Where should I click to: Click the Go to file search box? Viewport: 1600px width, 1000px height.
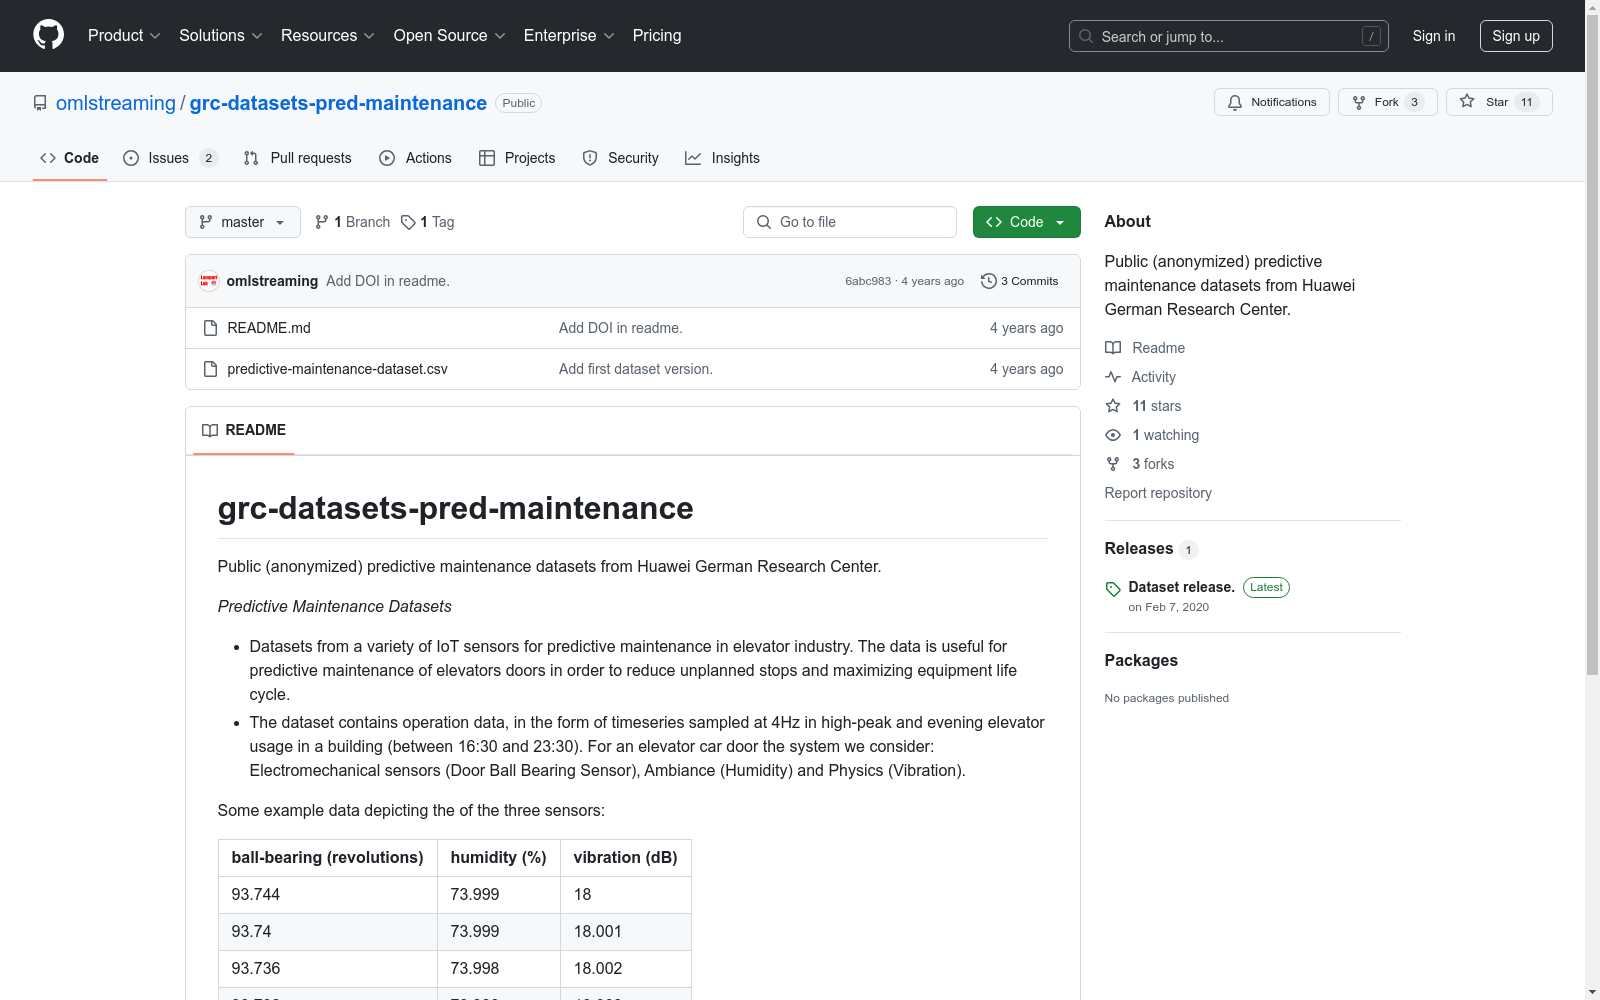850,222
